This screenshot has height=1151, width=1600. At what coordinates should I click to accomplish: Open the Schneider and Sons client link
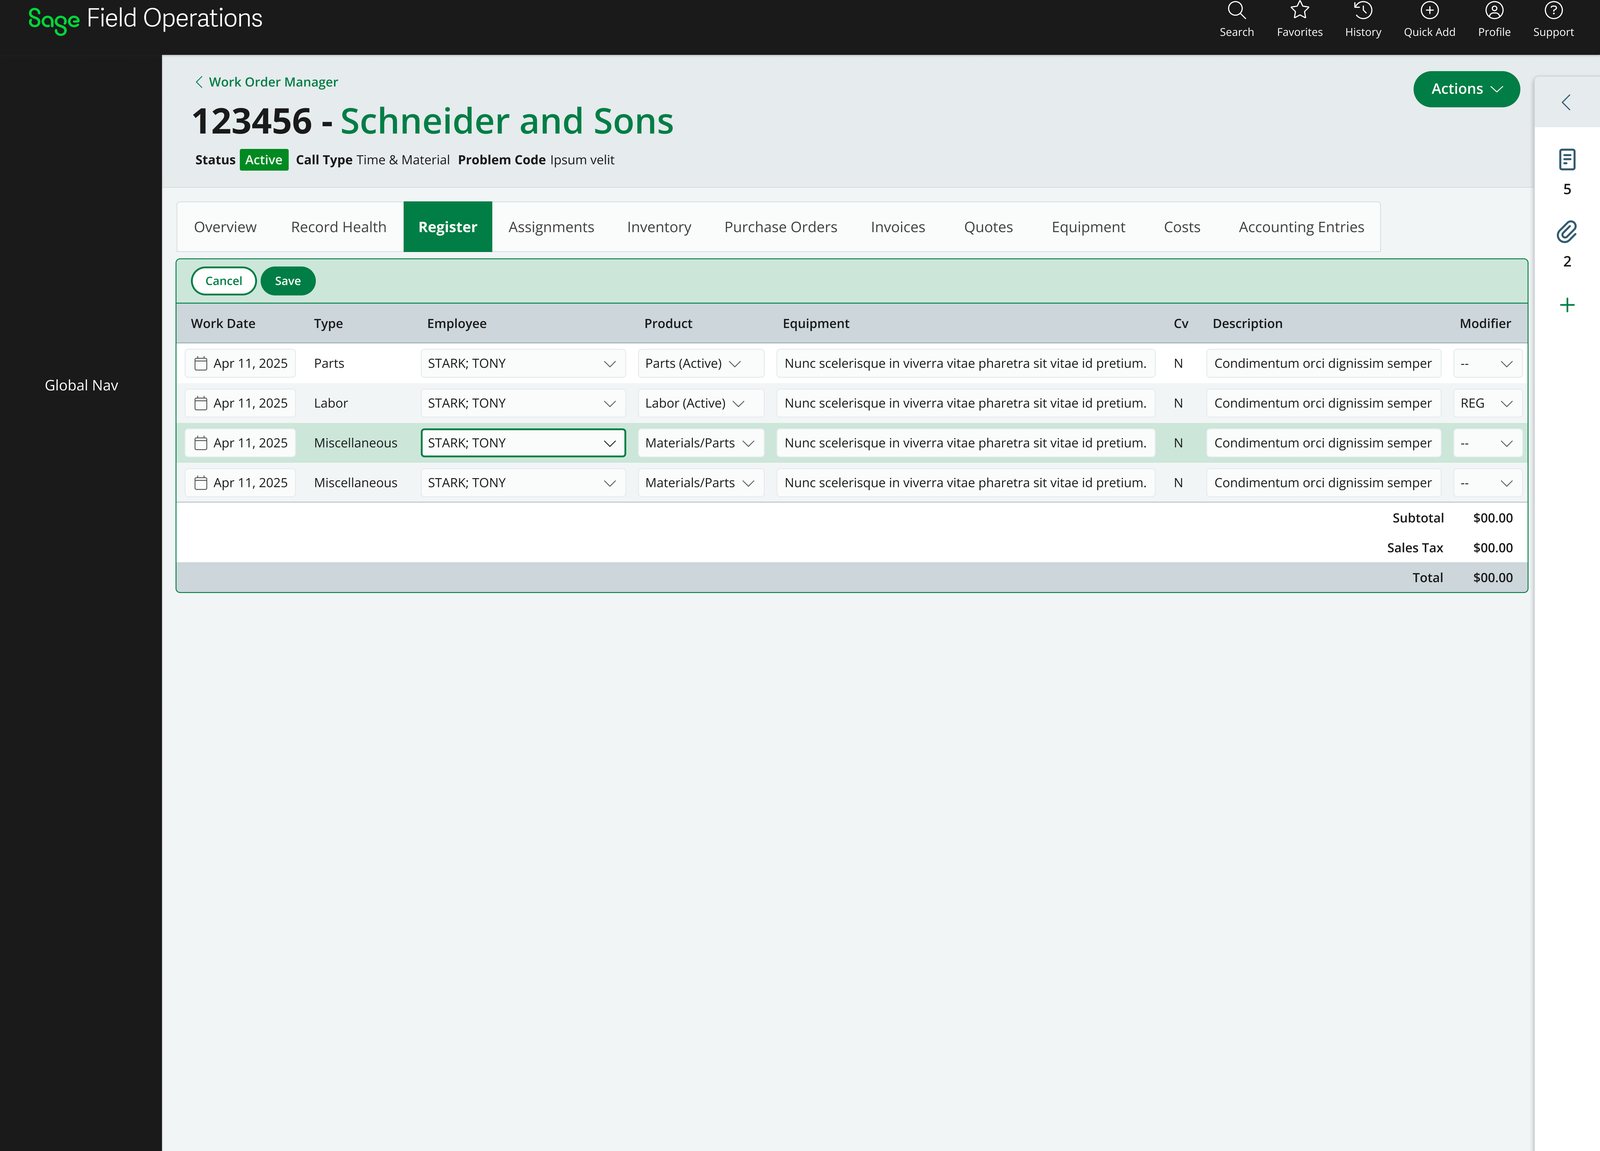tap(507, 121)
